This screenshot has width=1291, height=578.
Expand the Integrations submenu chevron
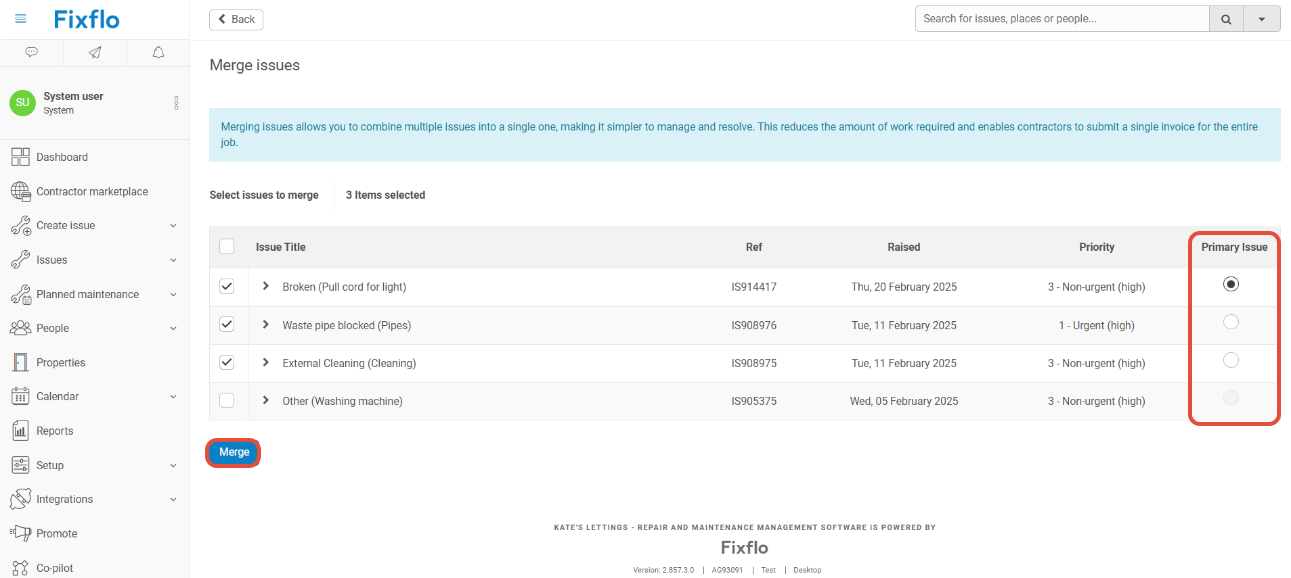pyautogui.click(x=173, y=499)
